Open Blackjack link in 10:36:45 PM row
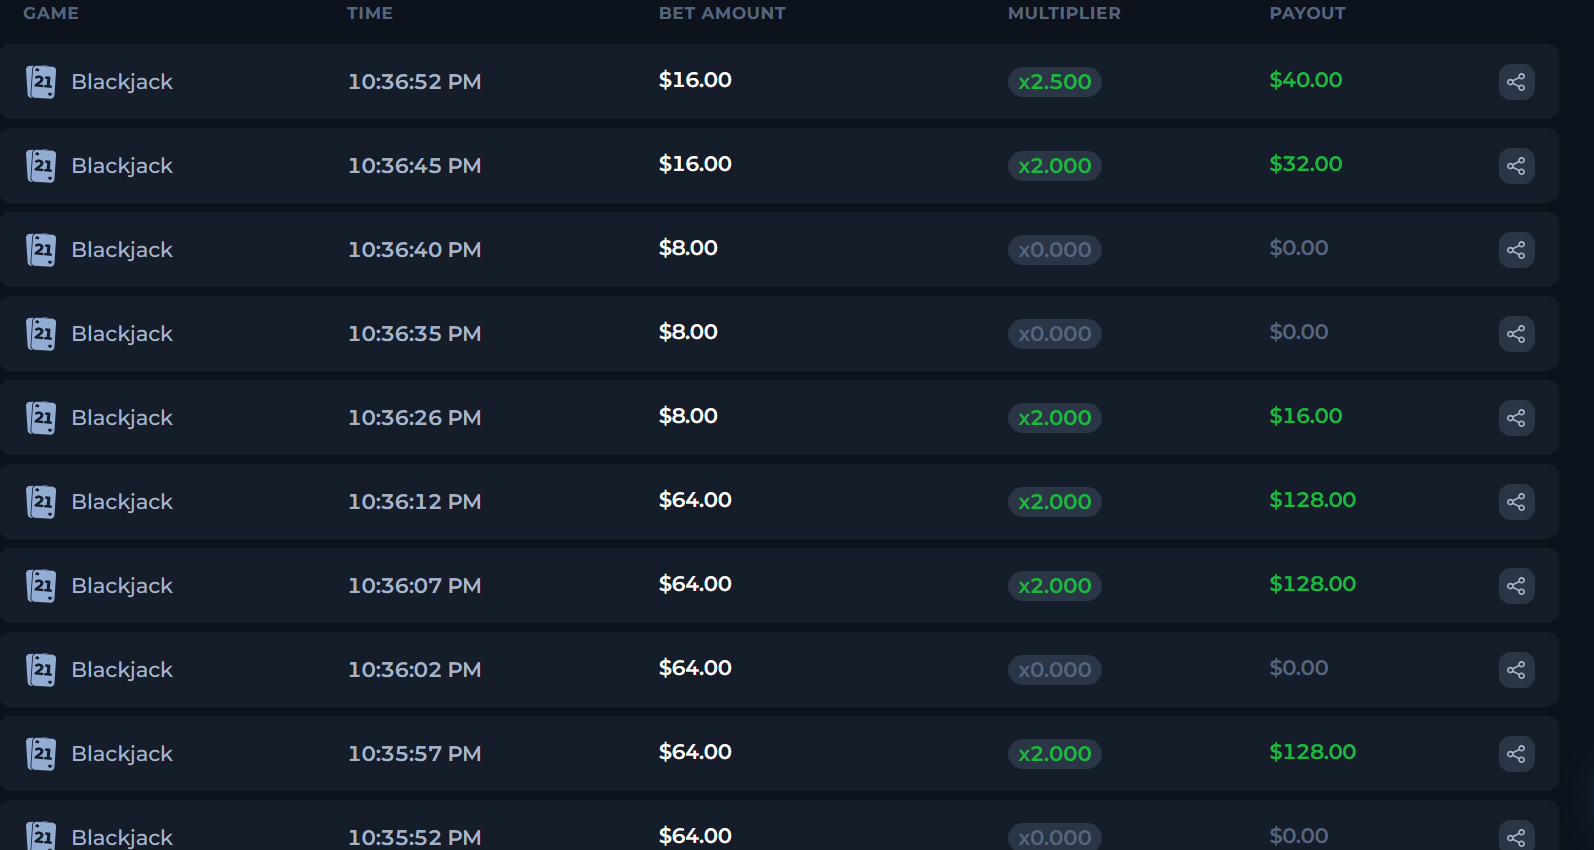 coord(122,166)
